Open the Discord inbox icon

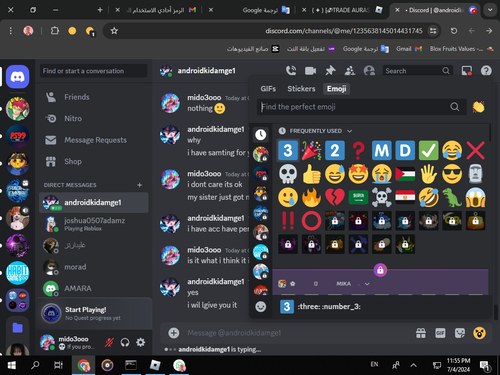point(466,71)
